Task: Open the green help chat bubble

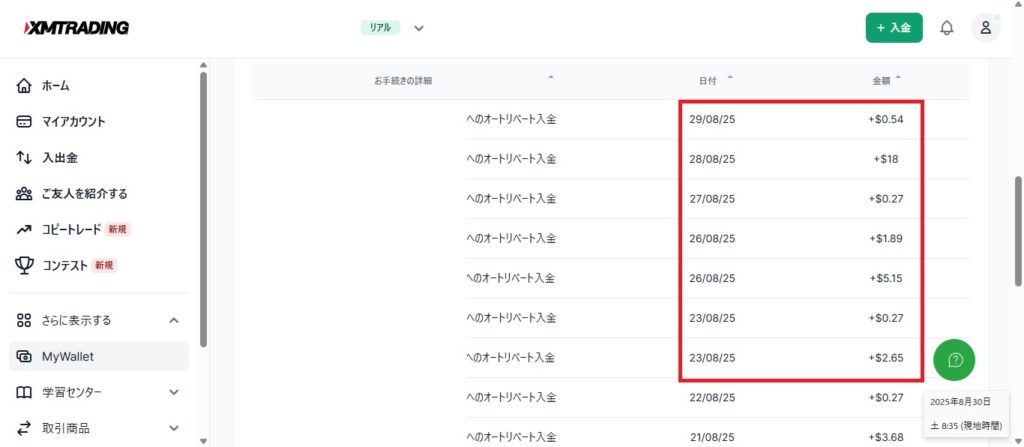Action: click(x=954, y=359)
